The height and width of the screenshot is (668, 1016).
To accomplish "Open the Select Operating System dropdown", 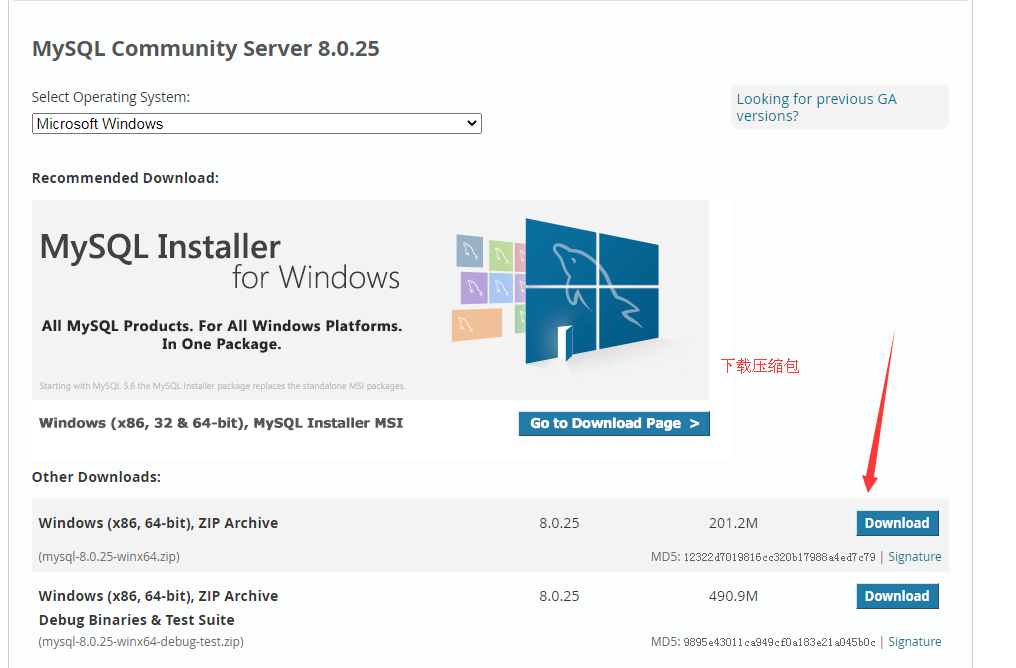I will (257, 124).
